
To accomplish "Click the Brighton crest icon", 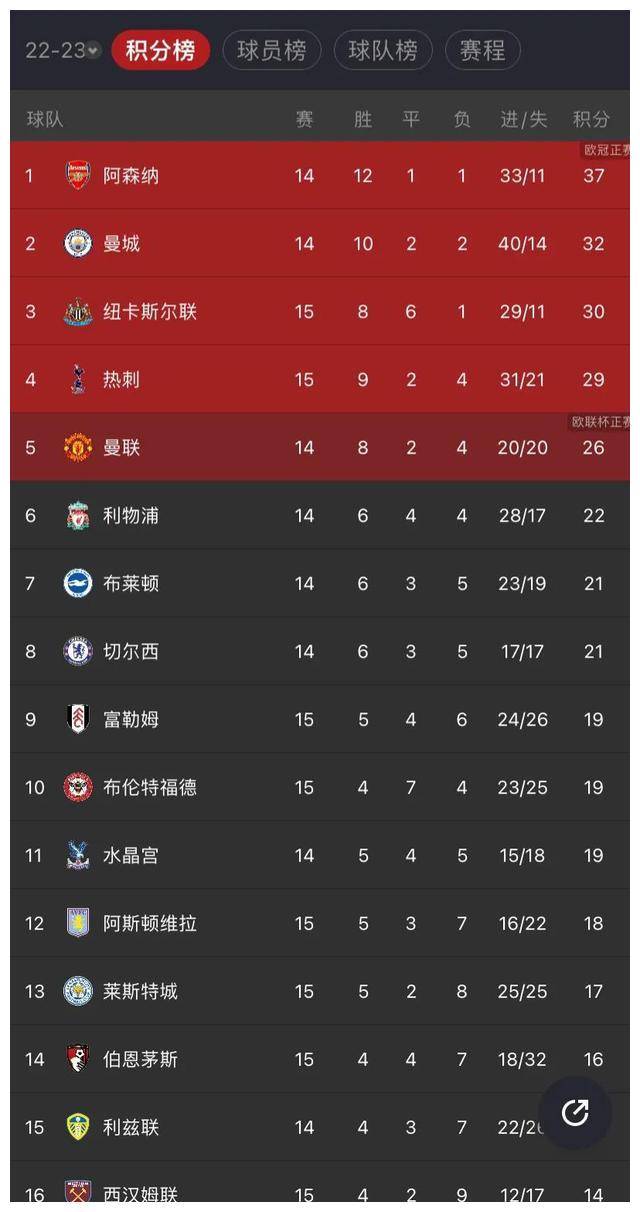I will tap(78, 583).
